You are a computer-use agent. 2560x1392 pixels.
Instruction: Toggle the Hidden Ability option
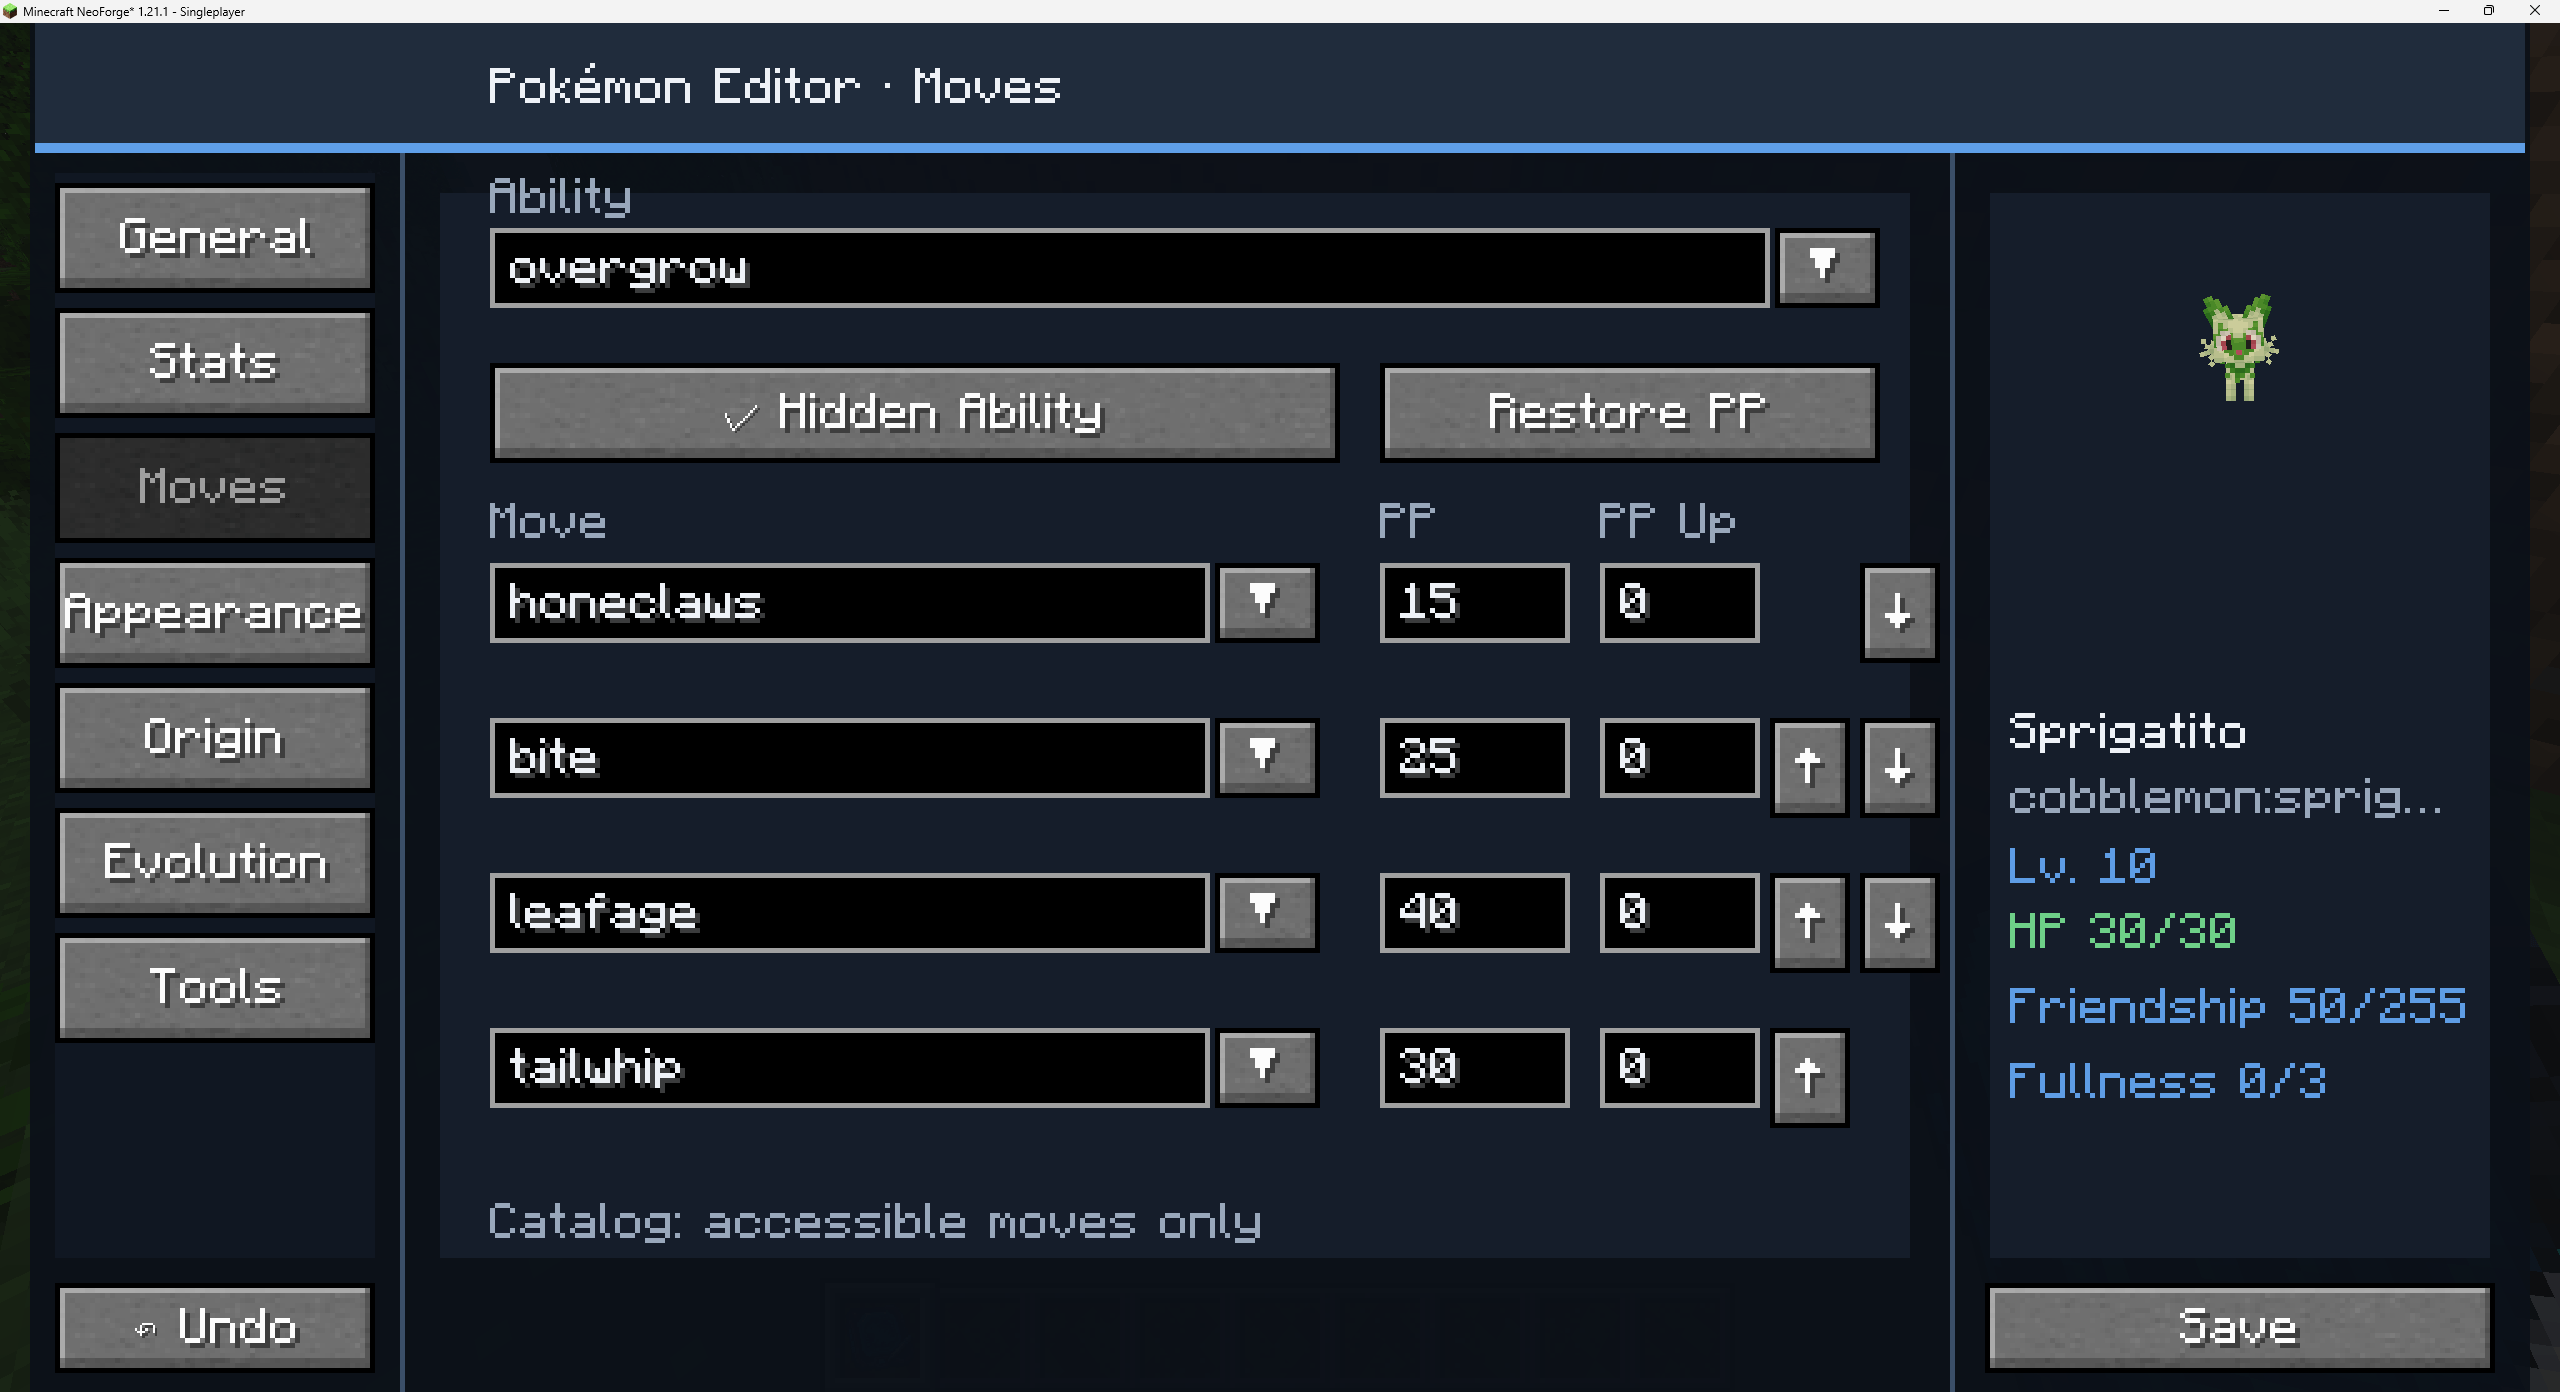click(x=914, y=412)
